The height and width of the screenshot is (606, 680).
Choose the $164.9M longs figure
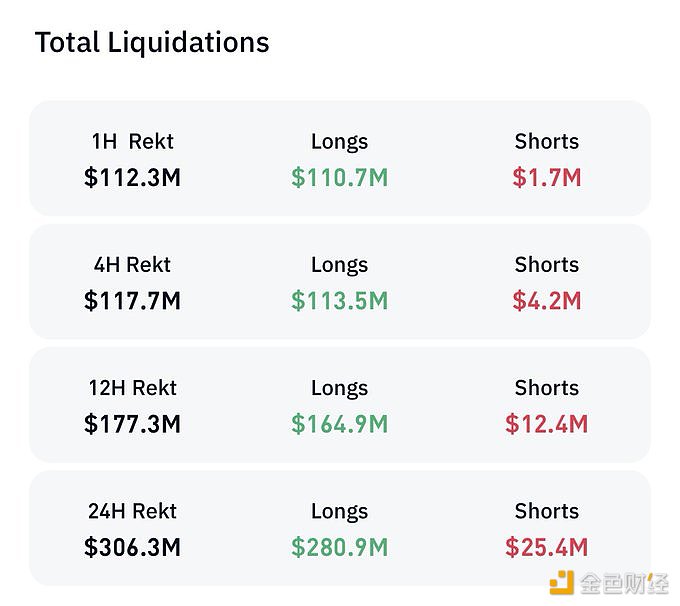pos(339,424)
